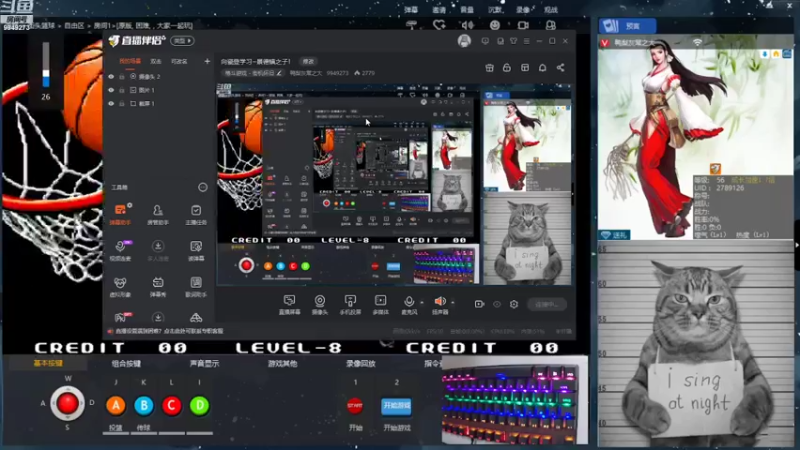This screenshot has width=800, height=450.
Task: Click the red START button
Action: coord(355,406)
